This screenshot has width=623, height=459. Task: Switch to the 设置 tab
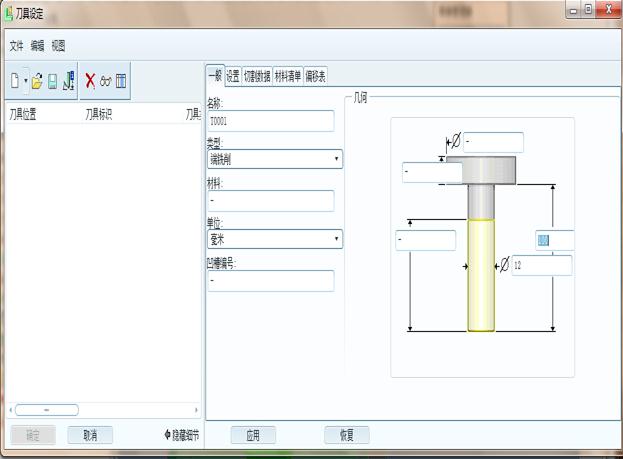(233, 75)
